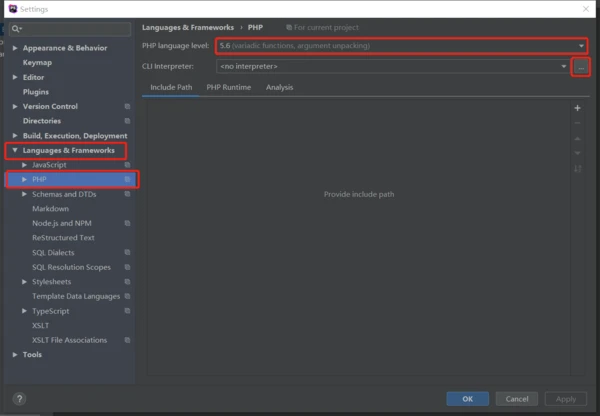Click project-level icon beside Node.js and NPM
The height and width of the screenshot is (416, 600).
[127, 223]
